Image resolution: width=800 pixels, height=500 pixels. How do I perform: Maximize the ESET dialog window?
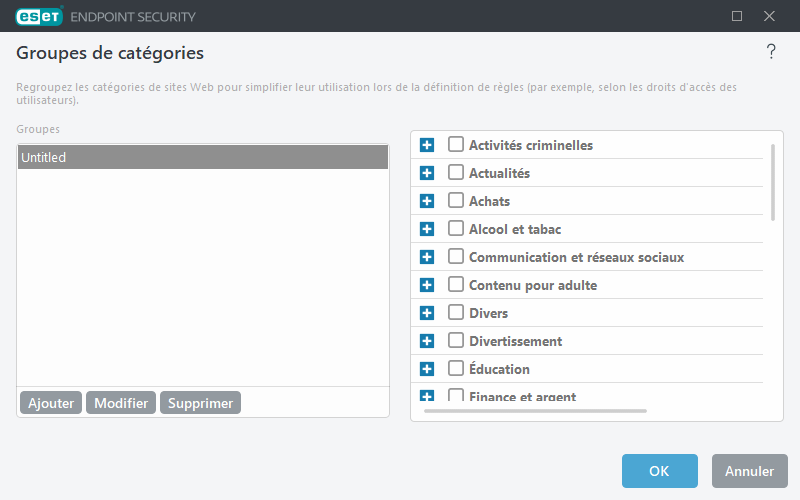[x=737, y=16]
